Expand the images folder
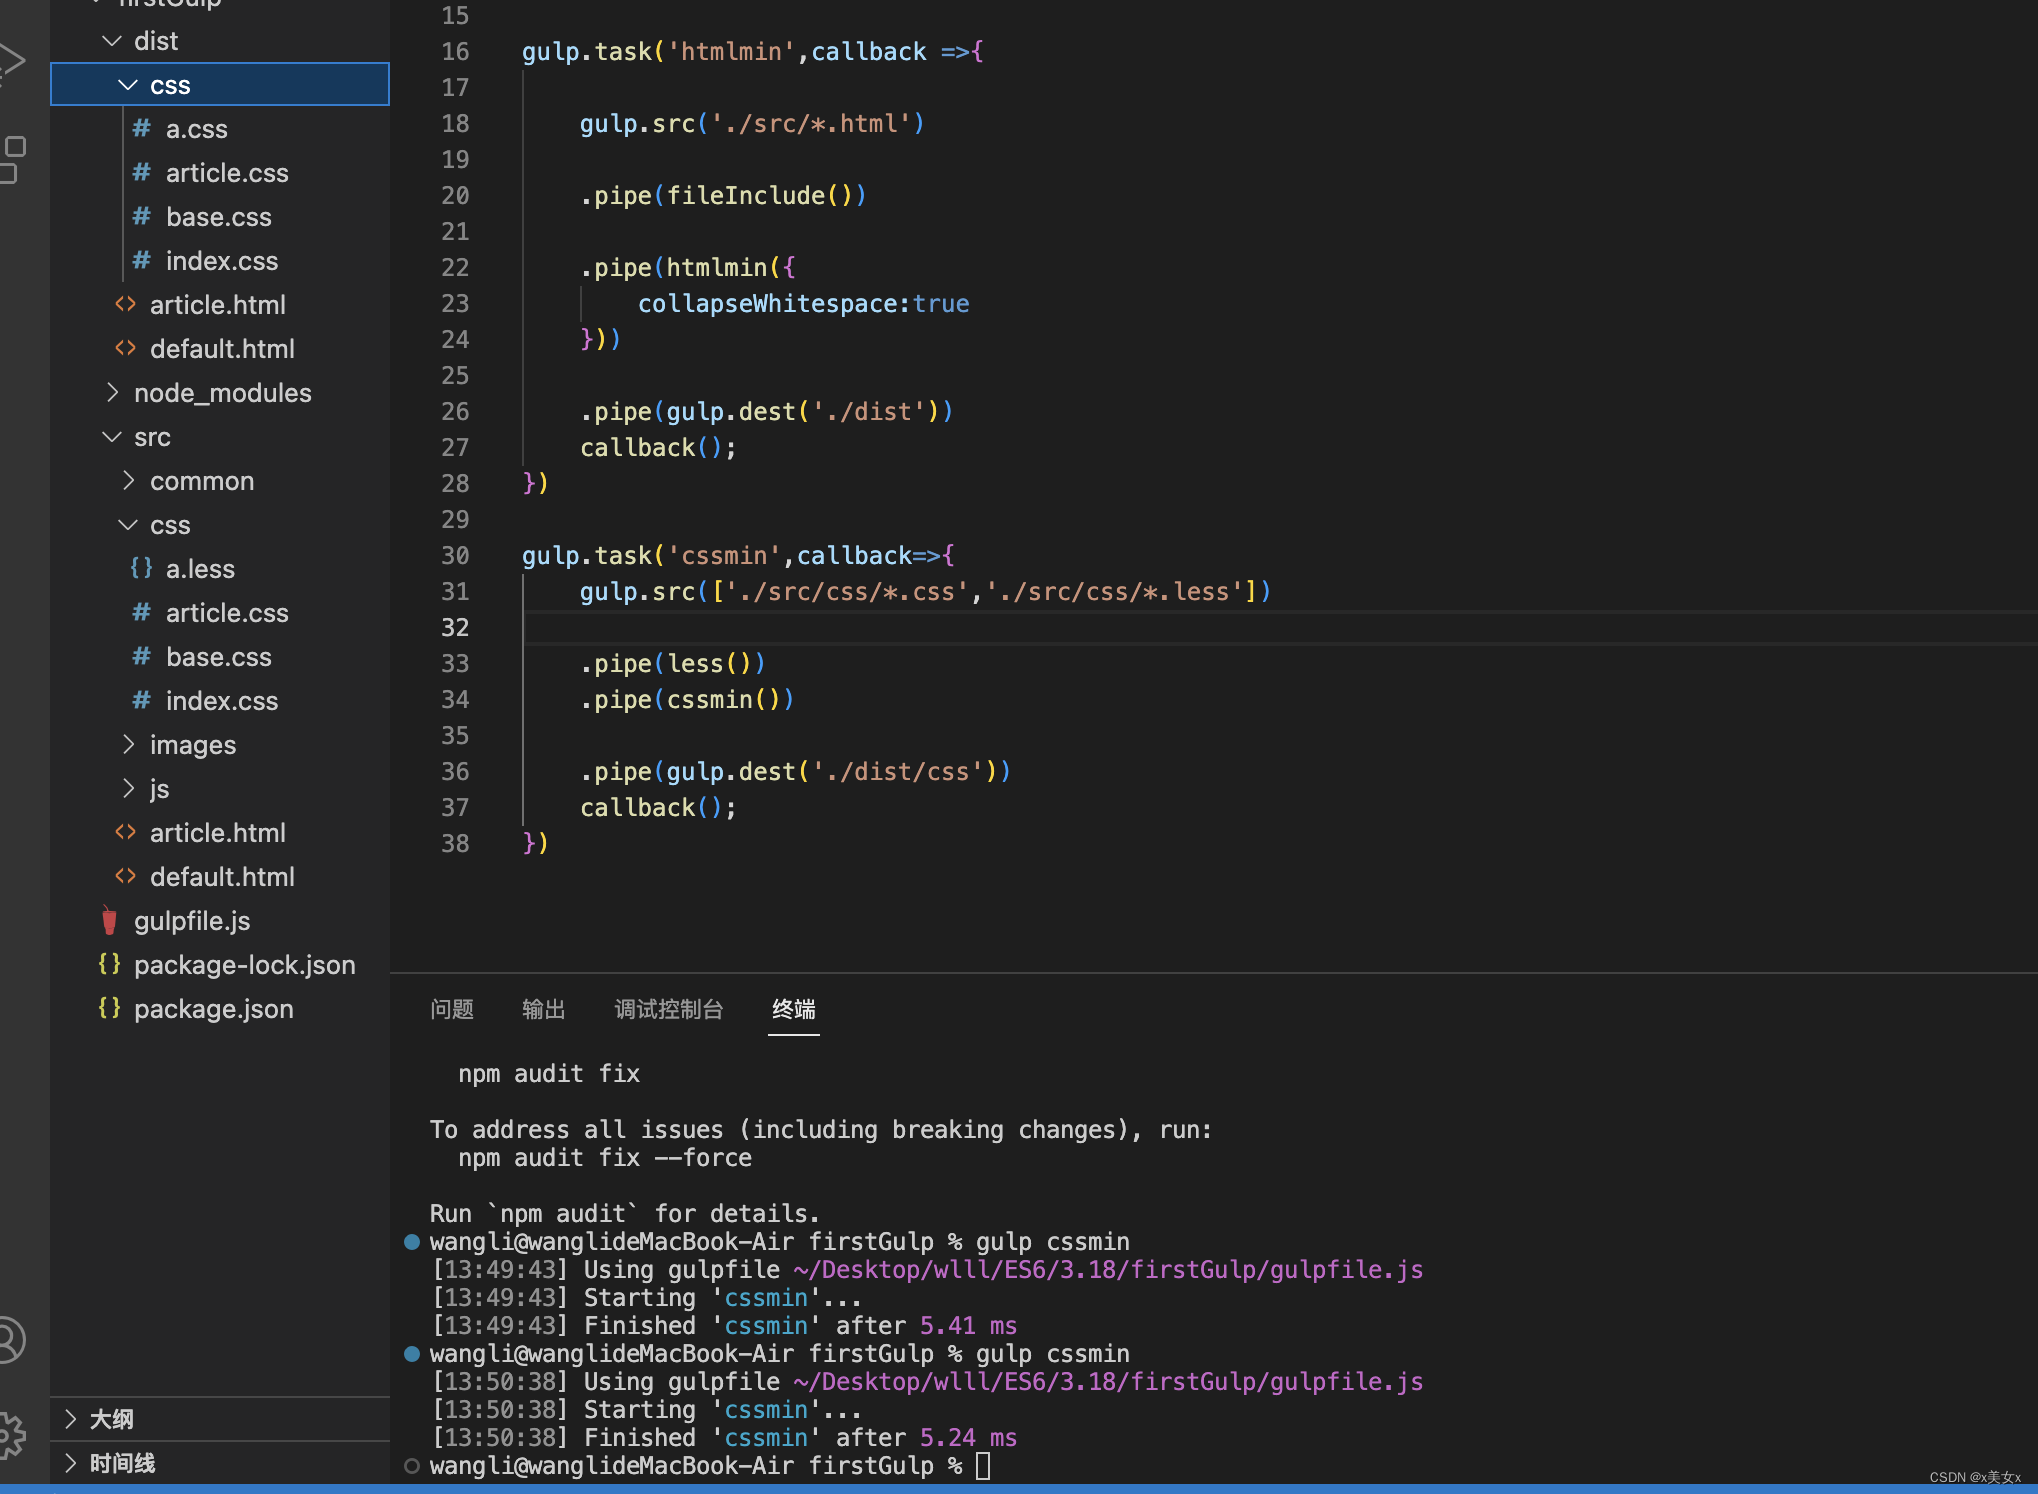Viewport: 2038px width, 1494px height. coord(192,745)
